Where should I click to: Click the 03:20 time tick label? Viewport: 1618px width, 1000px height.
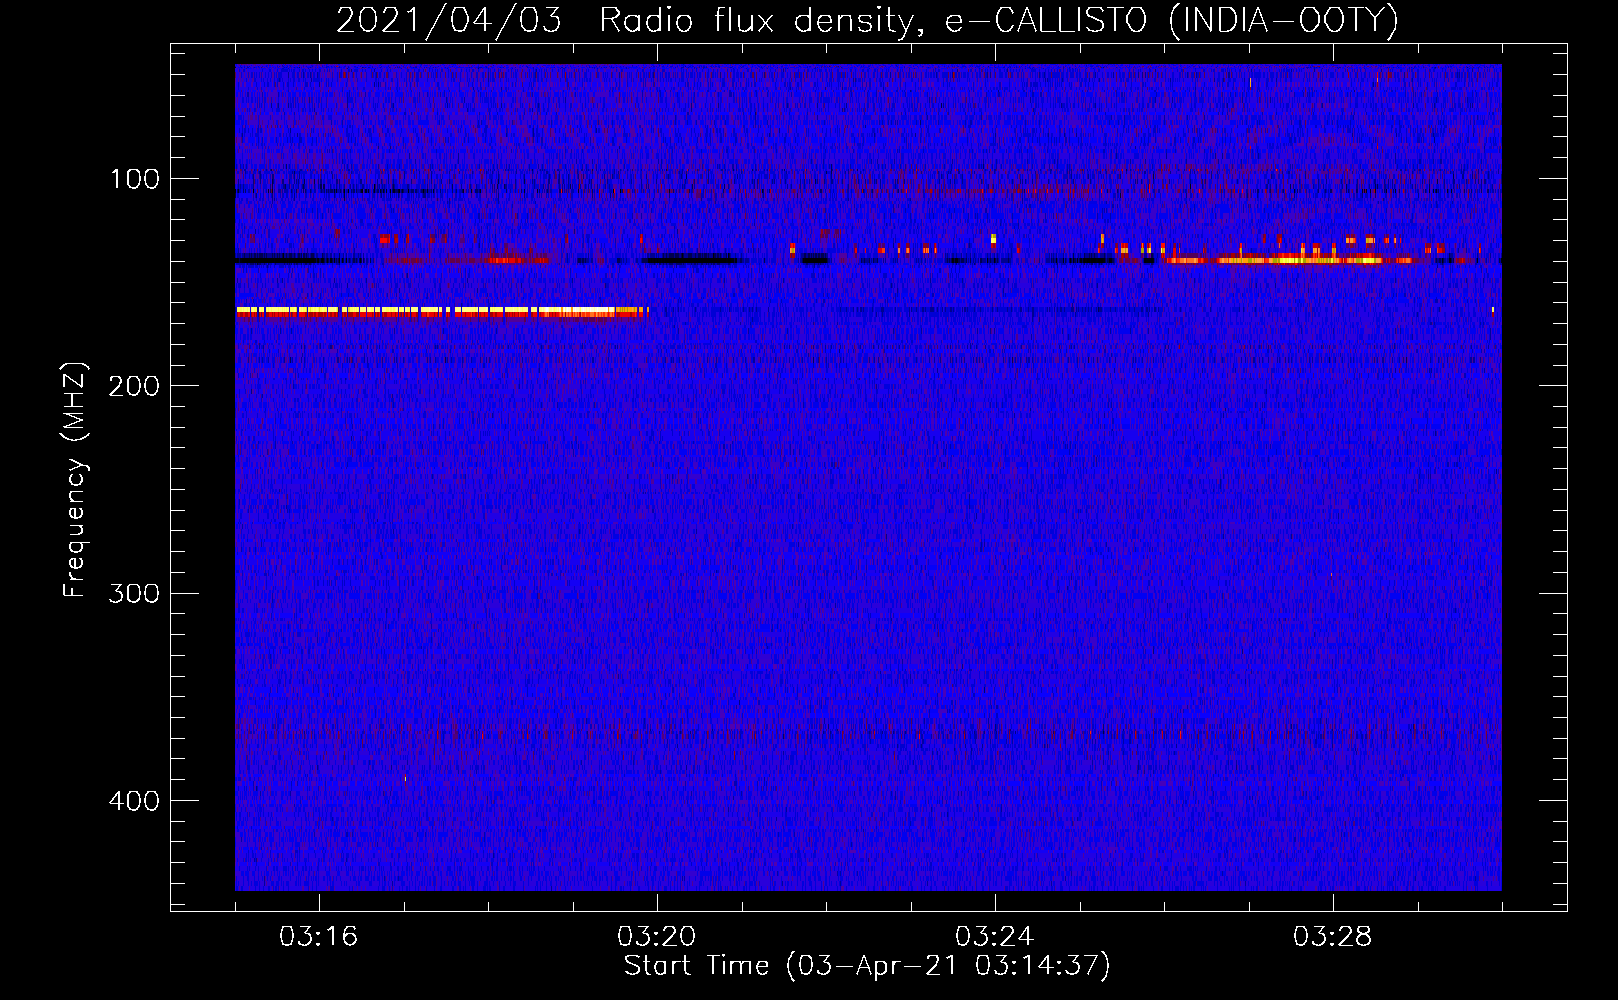[657, 937]
